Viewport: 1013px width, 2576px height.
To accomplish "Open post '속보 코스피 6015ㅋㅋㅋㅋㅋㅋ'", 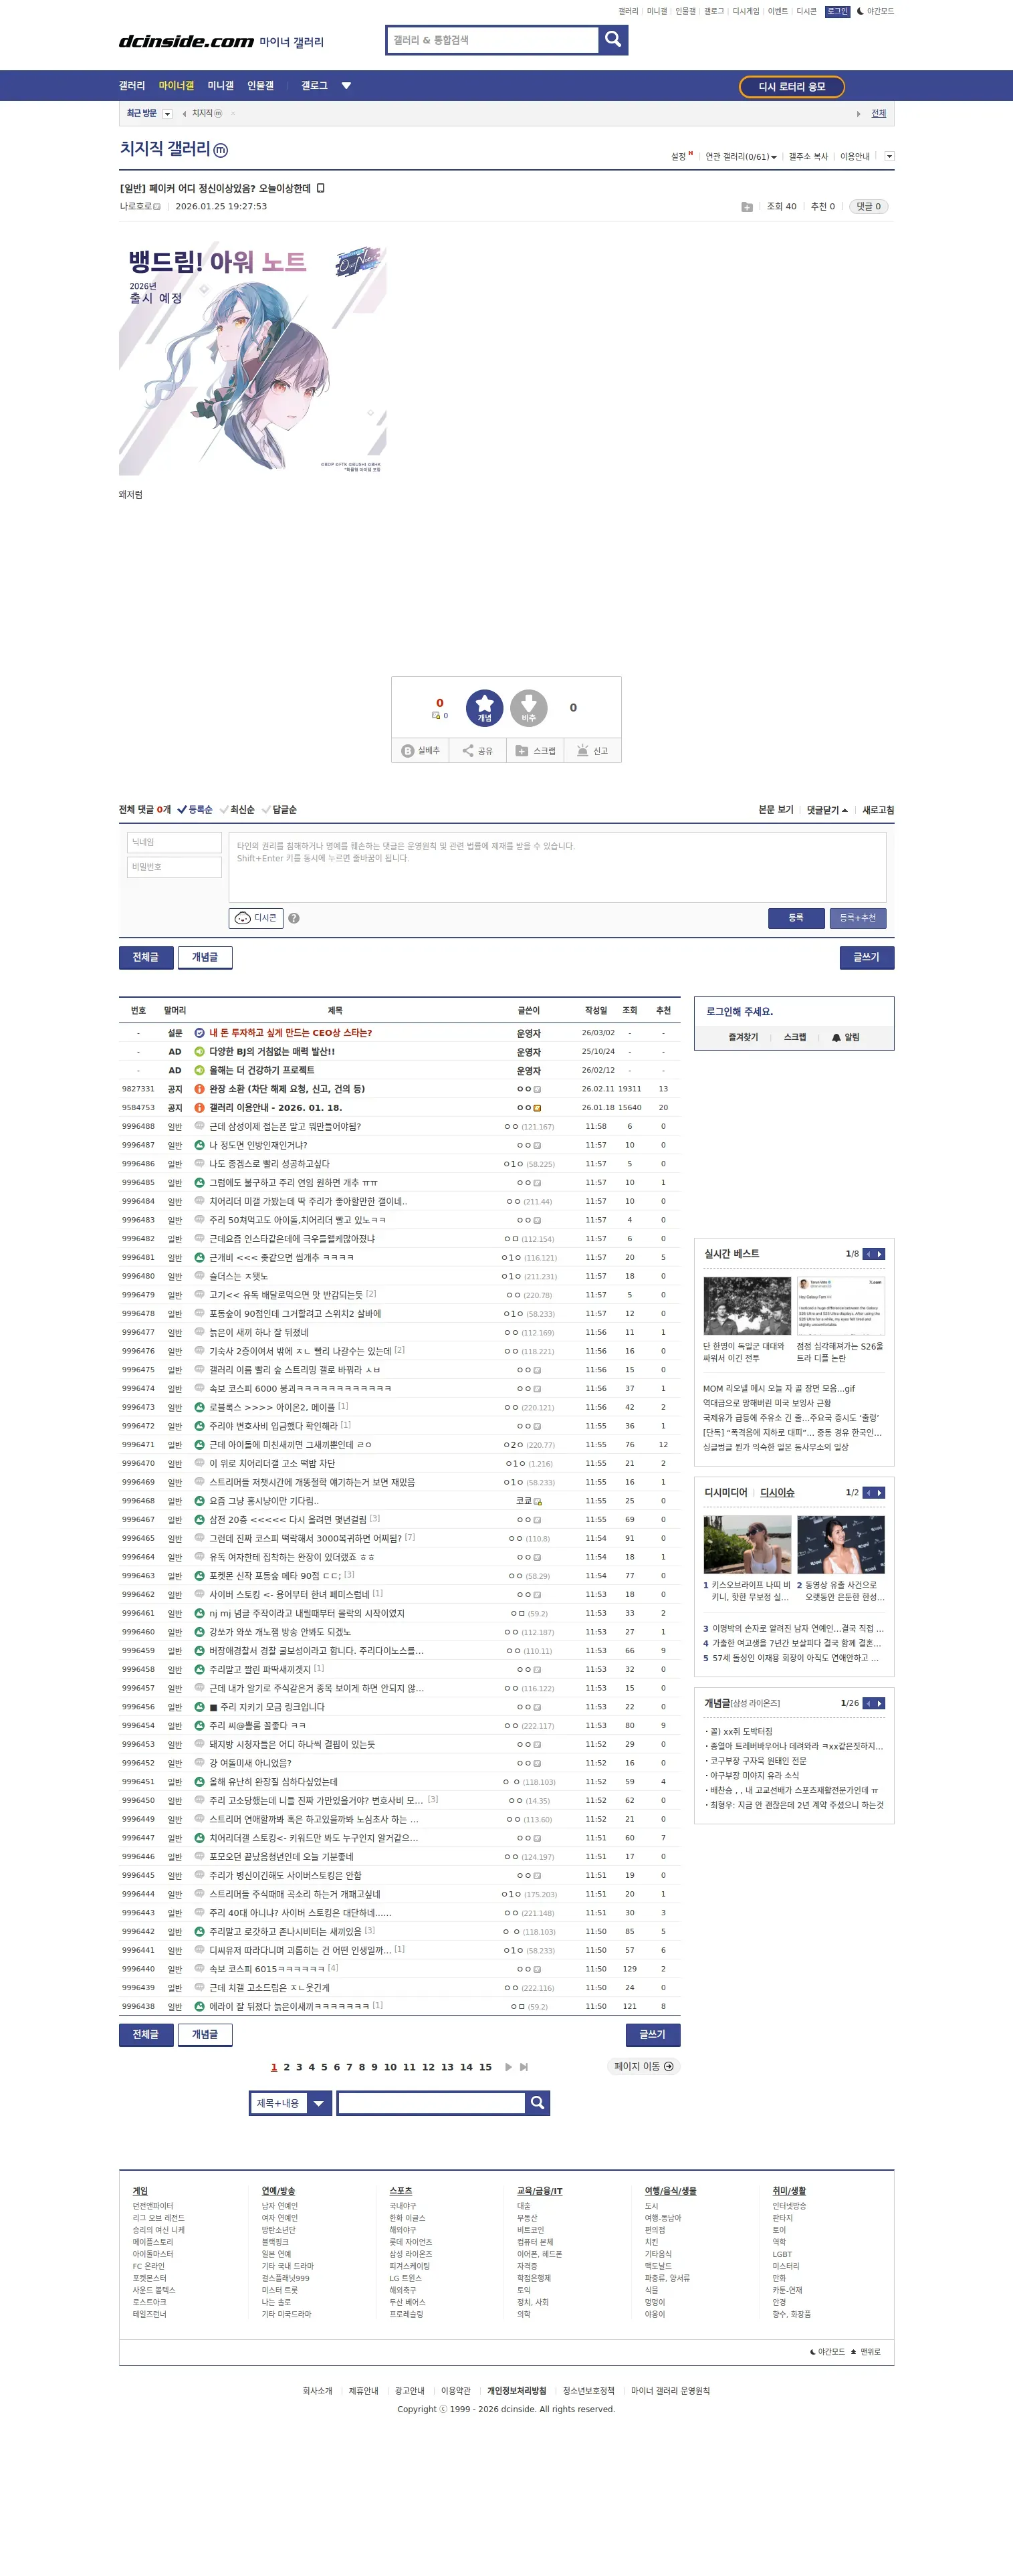I will point(267,1969).
